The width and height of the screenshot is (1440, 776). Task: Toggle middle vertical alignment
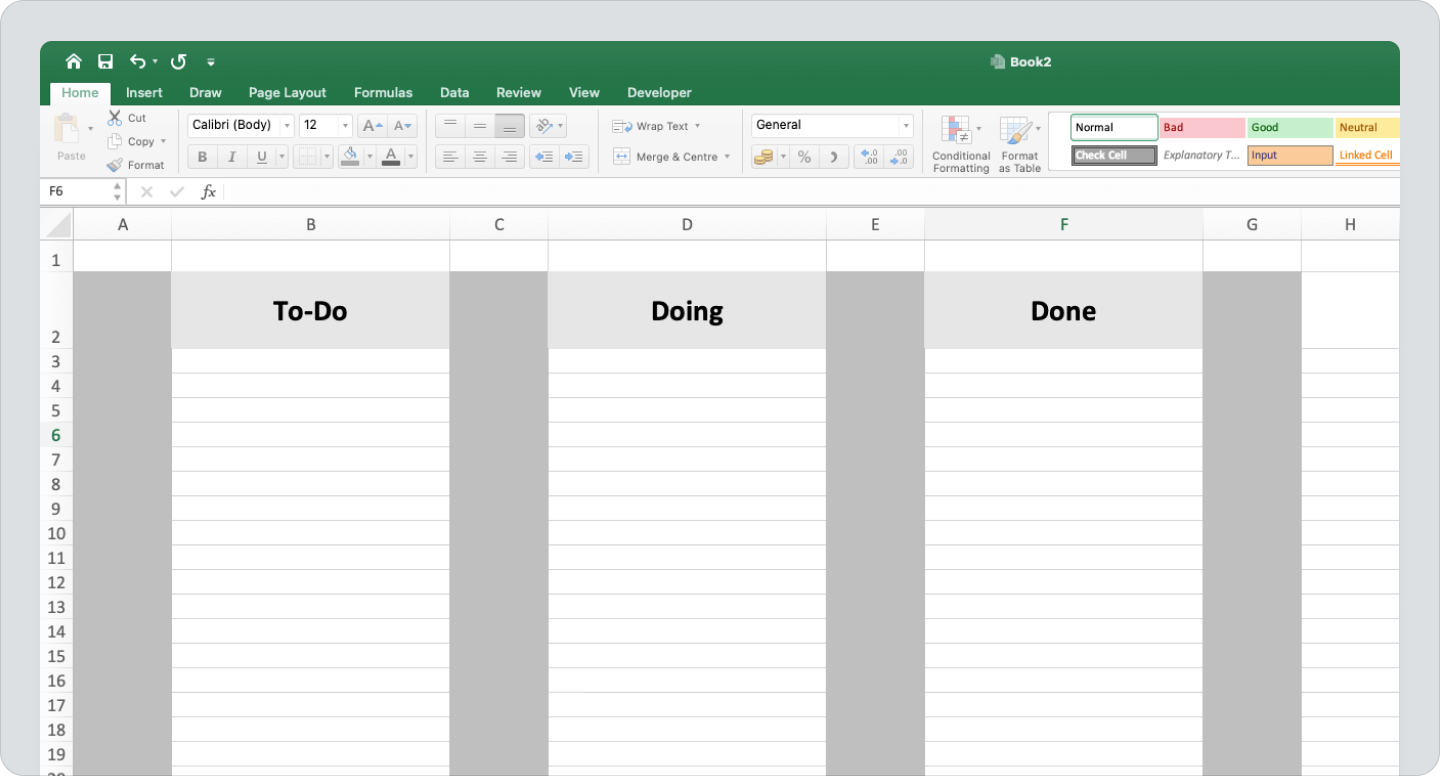pyautogui.click(x=479, y=125)
